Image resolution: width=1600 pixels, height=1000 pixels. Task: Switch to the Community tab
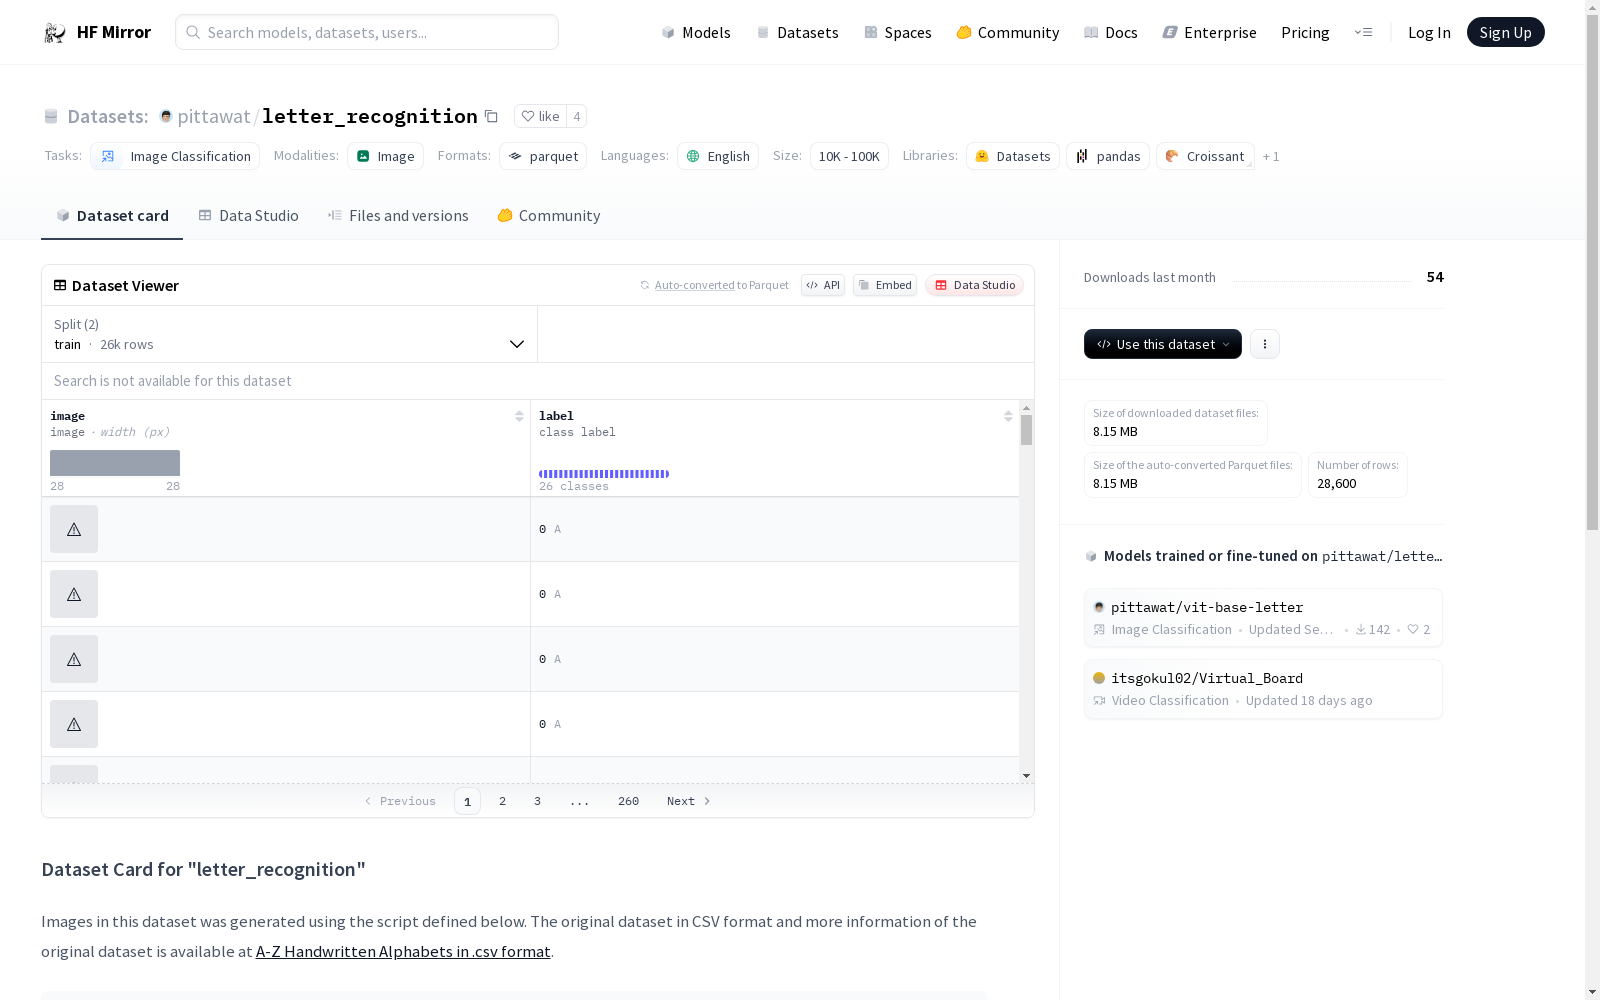tap(549, 215)
